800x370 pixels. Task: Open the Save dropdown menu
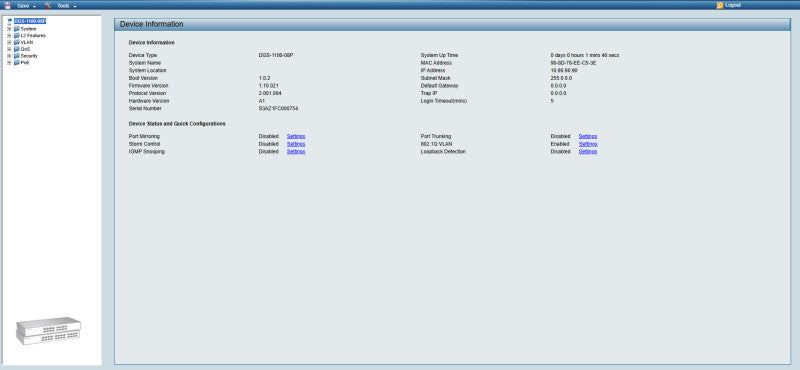(27, 6)
